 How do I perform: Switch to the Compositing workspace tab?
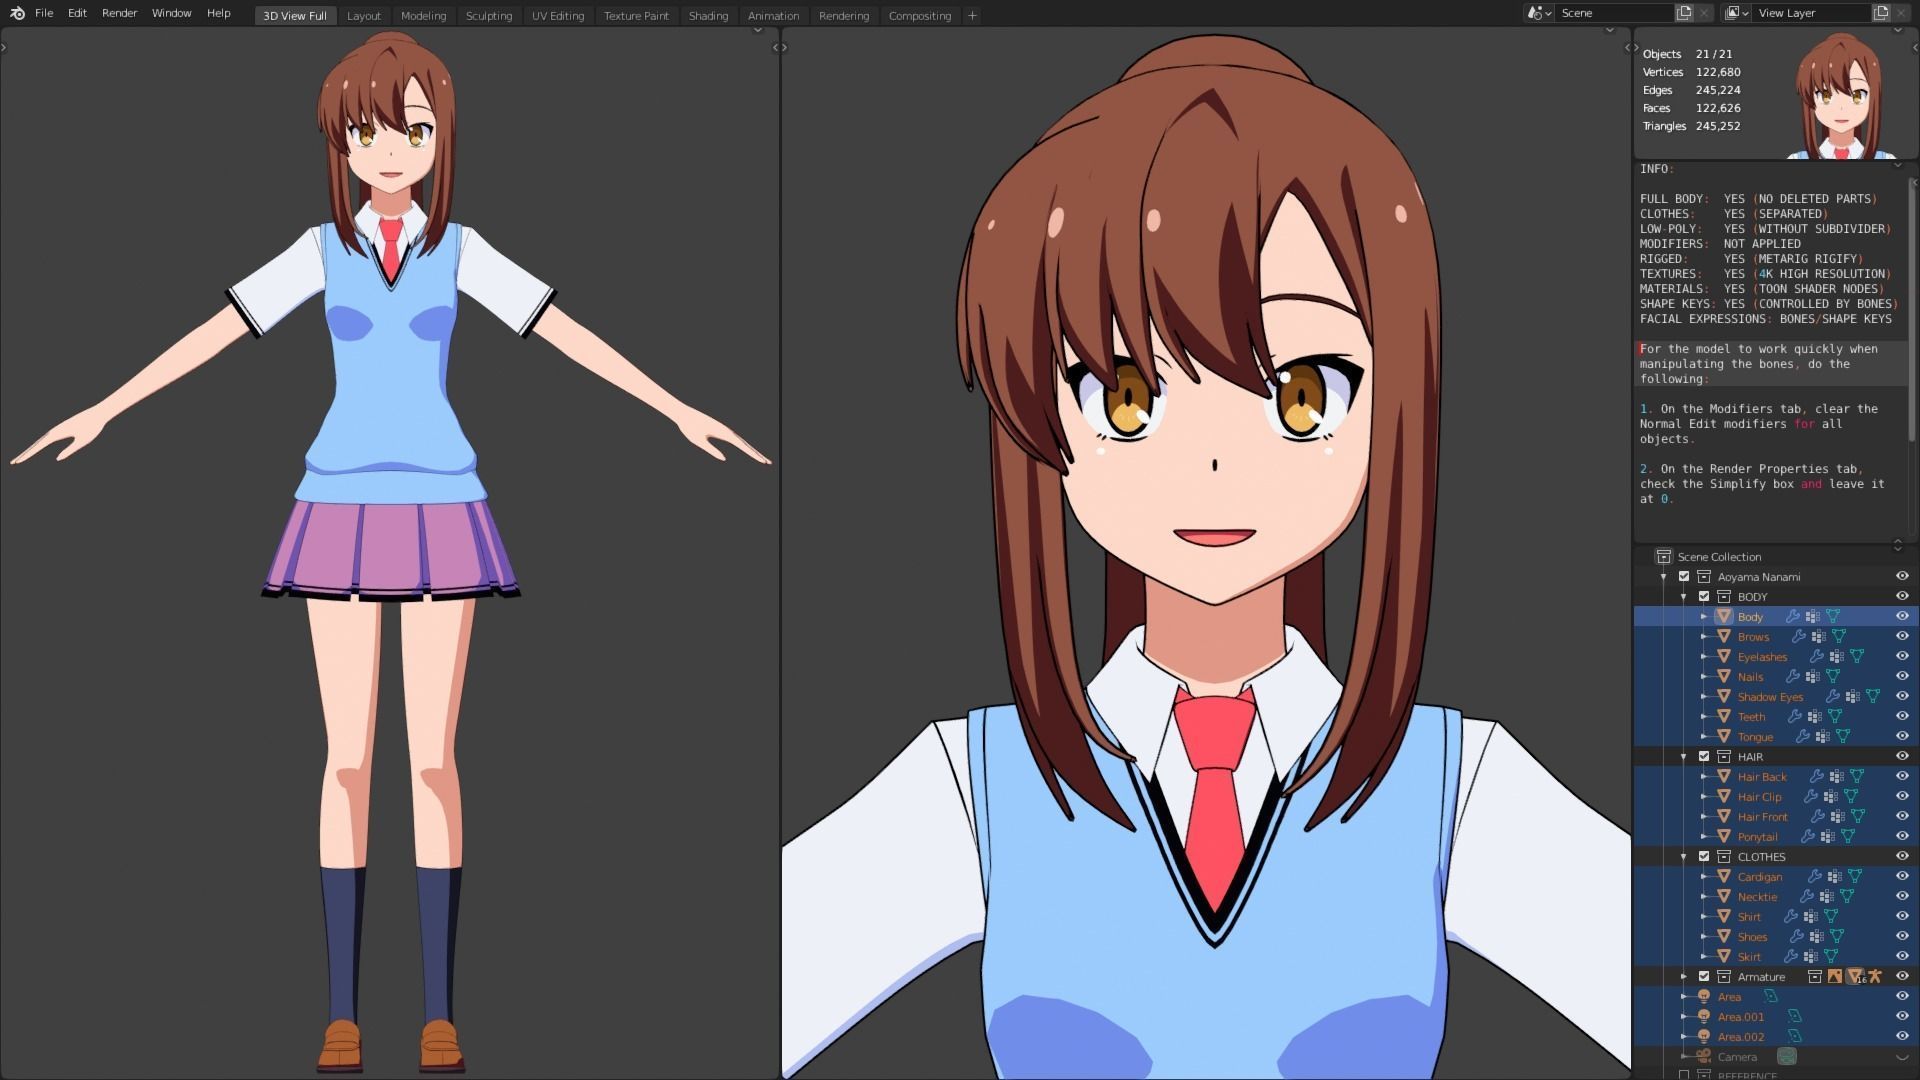click(920, 15)
